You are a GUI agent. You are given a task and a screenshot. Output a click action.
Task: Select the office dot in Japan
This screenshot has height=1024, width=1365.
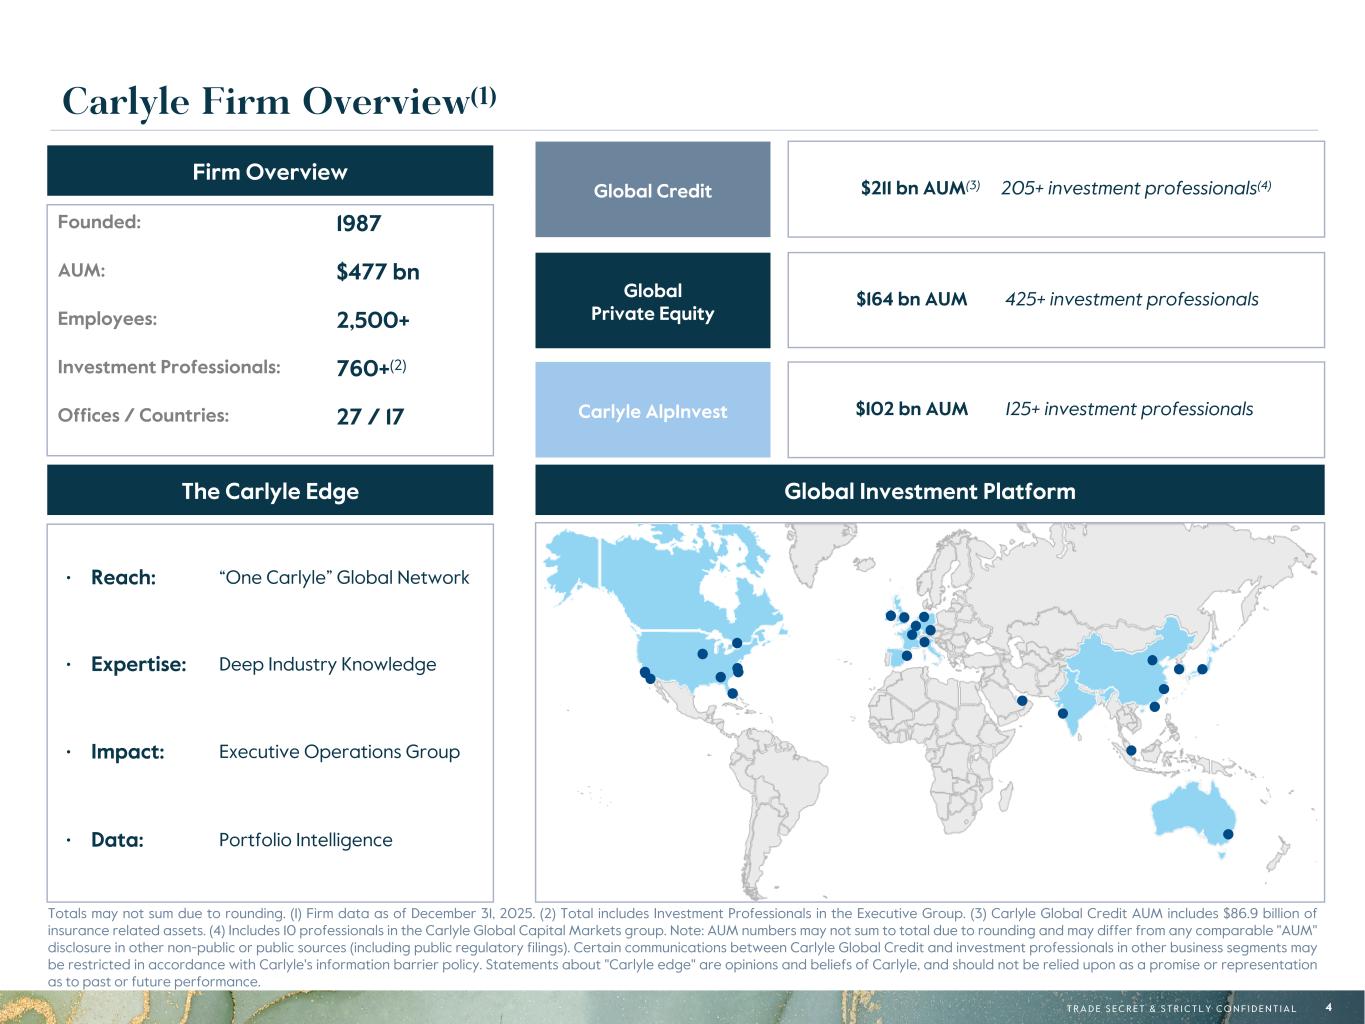1203,669
